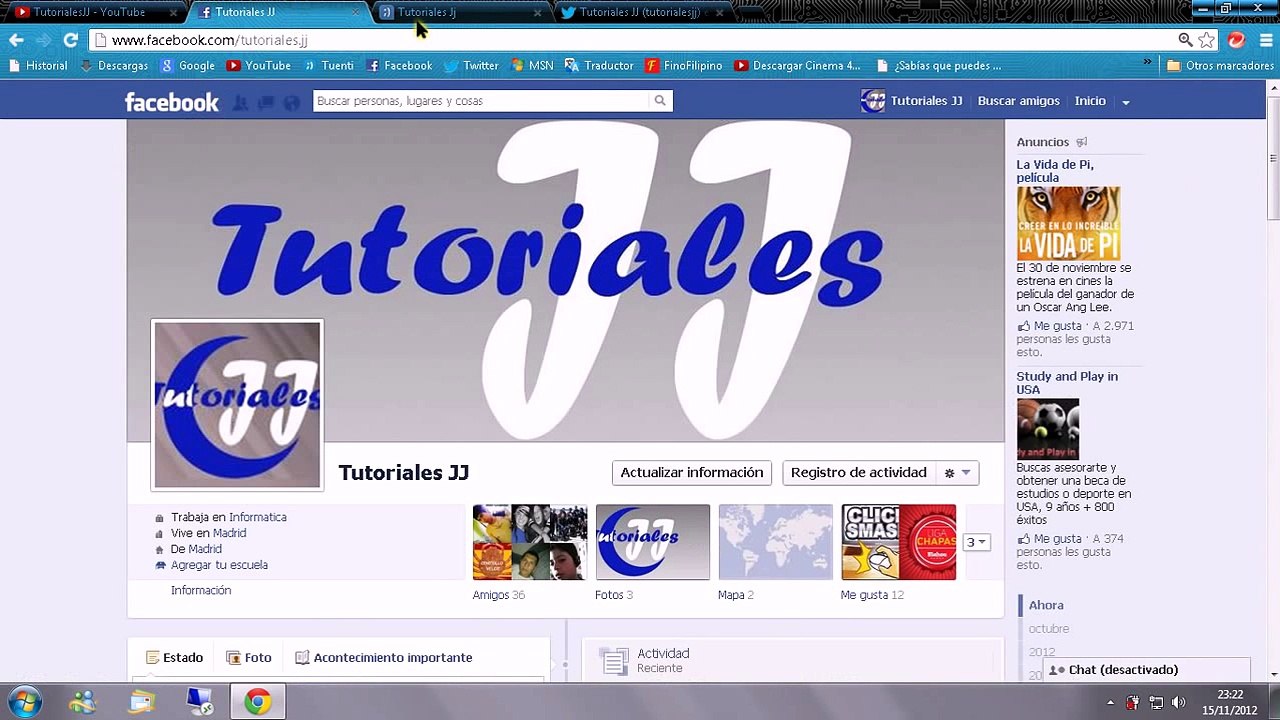The height and width of the screenshot is (720, 1280).
Task: Open the Windows Start menu
Action: pos(25,702)
